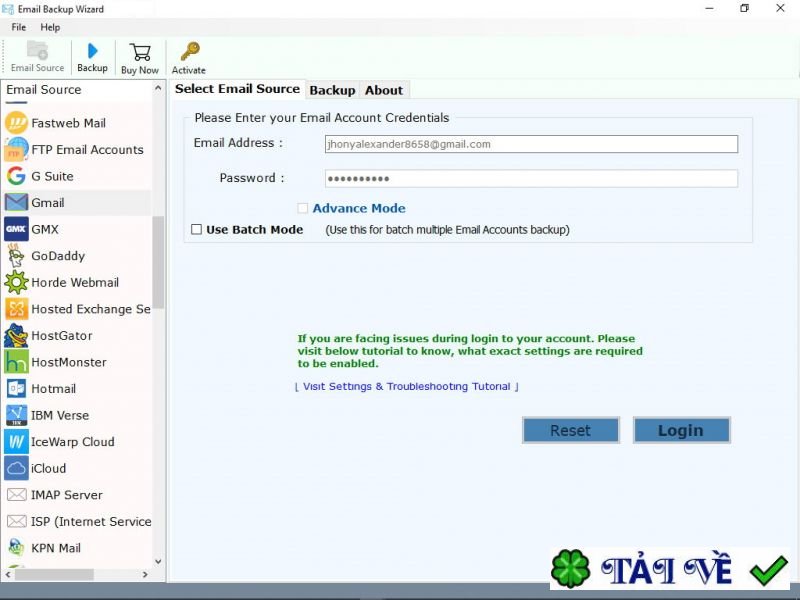
Task: Switch to Select Email Source tab
Action: pyautogui.click(x=237, y=89)
